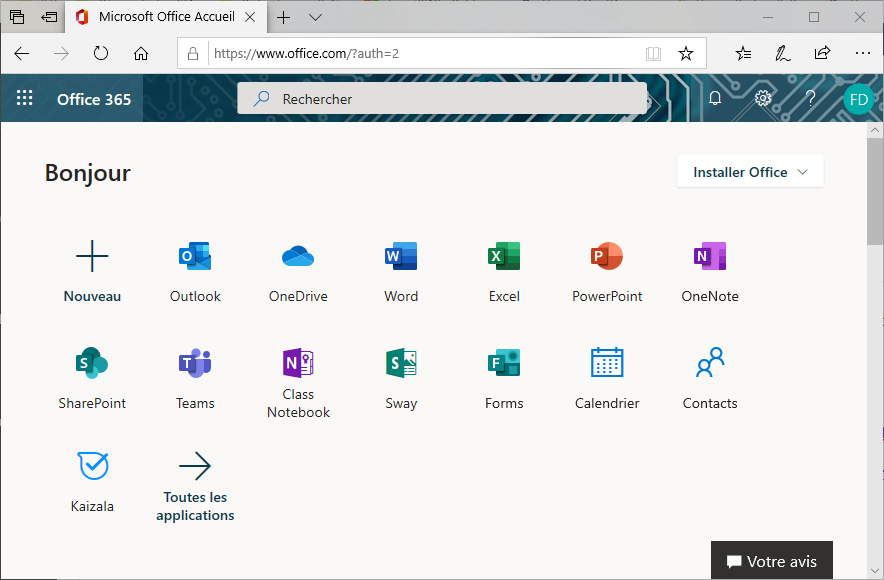Open Microsoft Forms
Viewport: 884px width, 580px height.
504,379
